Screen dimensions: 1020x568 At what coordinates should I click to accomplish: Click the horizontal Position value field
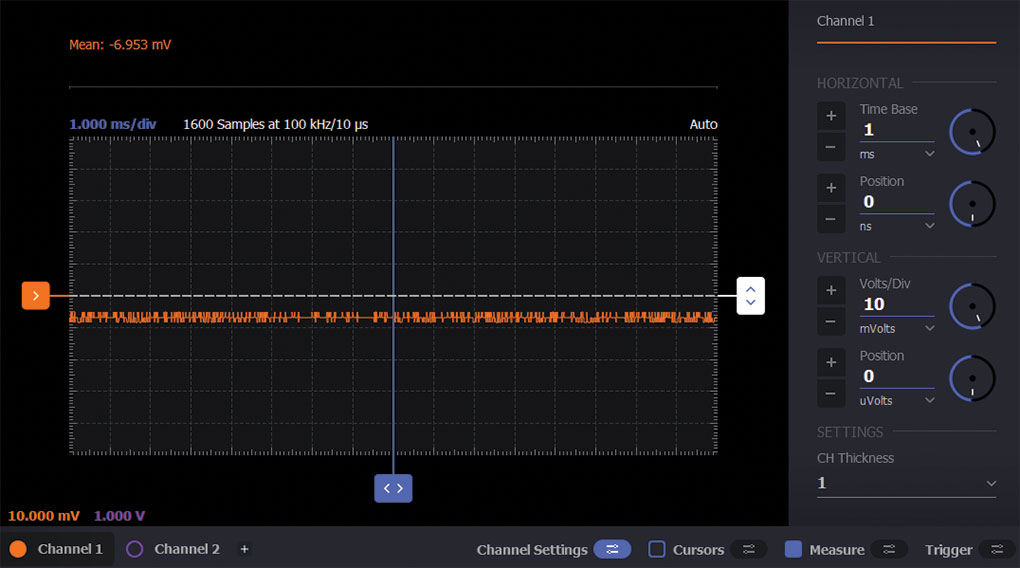pos(896,202)
